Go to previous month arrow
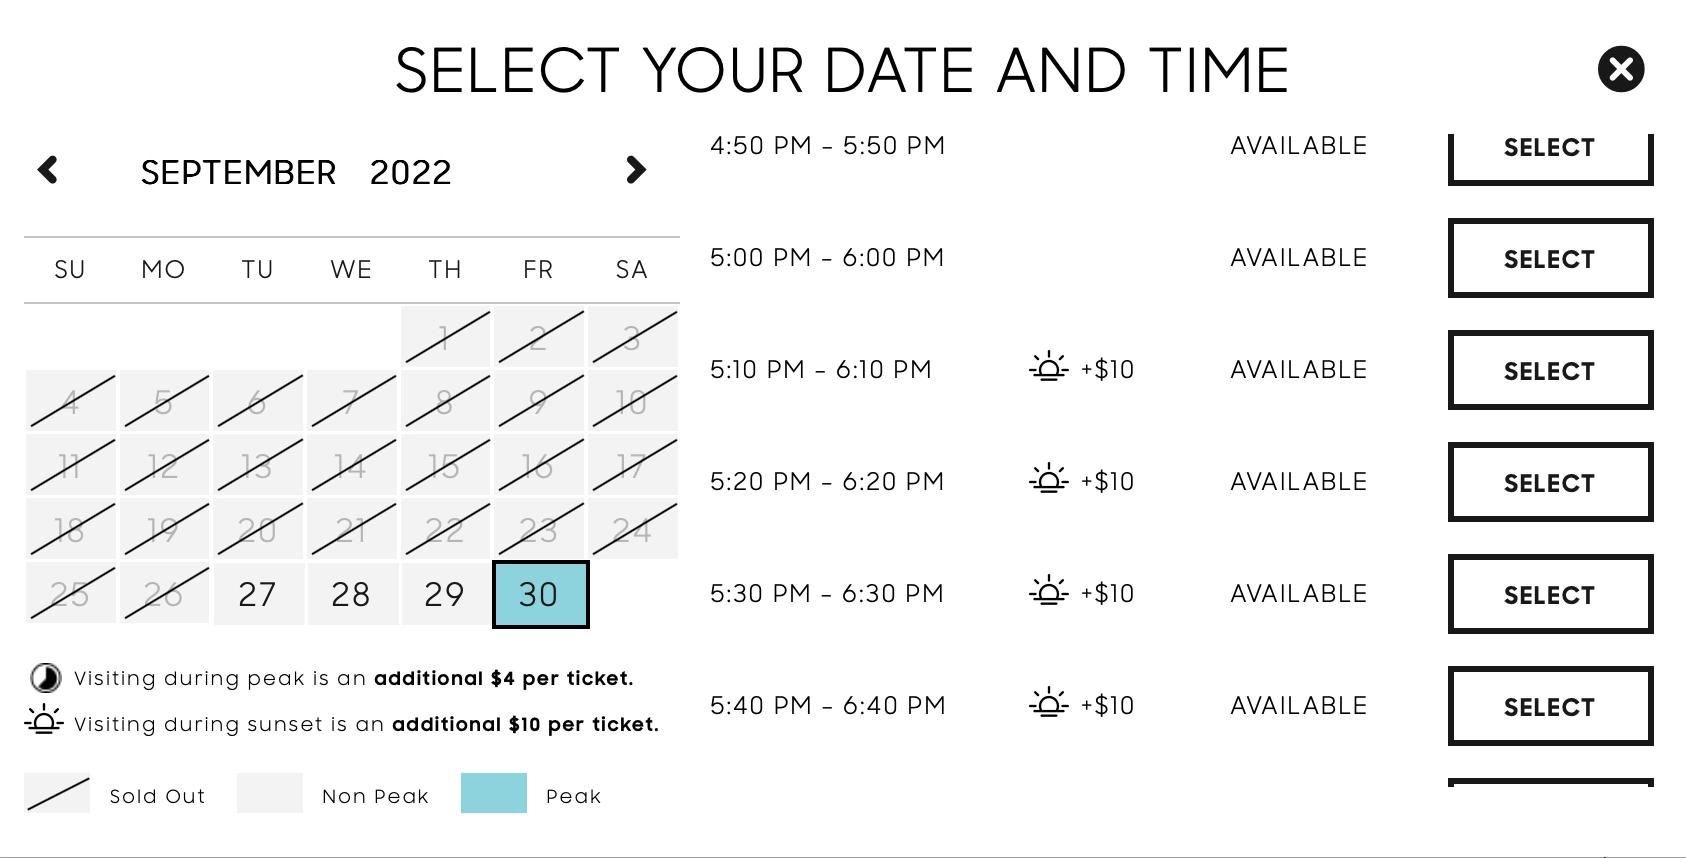The height and width of the screenshot is (858, 1686). coord(48,170)
